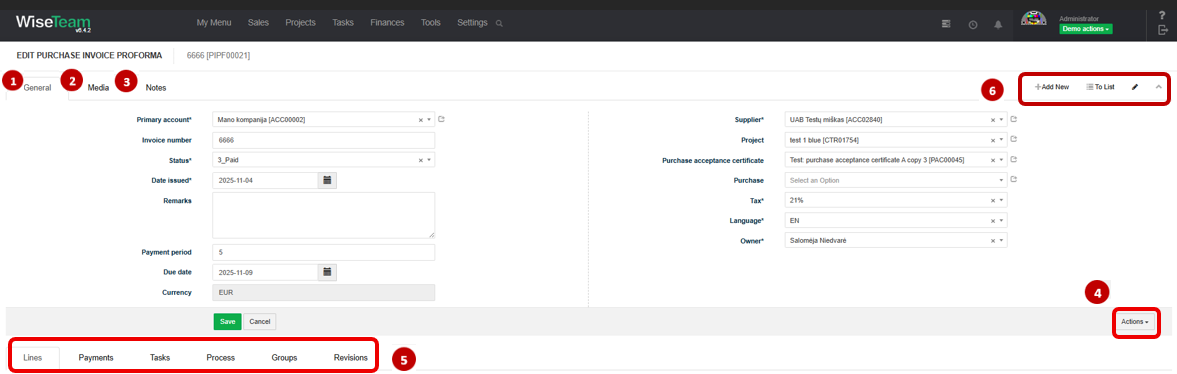Open the Actions dropdown button
The image size is (1177, 374).
tap(1135, 322)
